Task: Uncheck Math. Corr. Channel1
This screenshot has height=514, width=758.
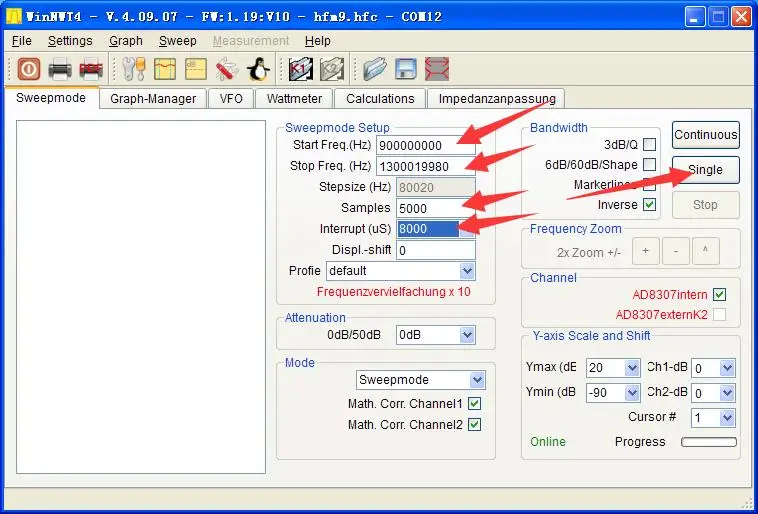Action: click(x=475, y=403)
